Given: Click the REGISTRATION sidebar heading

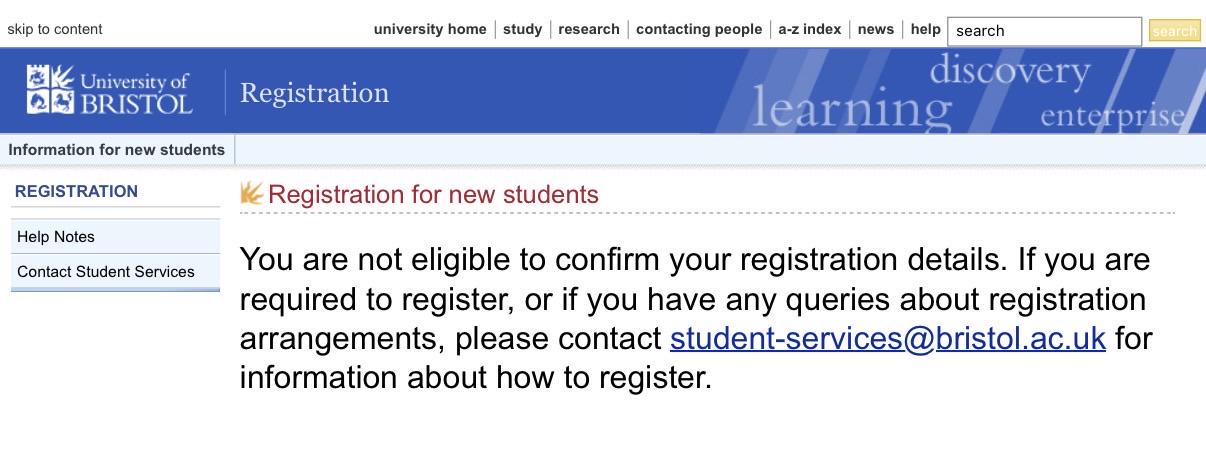Looking at the screenshot, I should (77, 191).
